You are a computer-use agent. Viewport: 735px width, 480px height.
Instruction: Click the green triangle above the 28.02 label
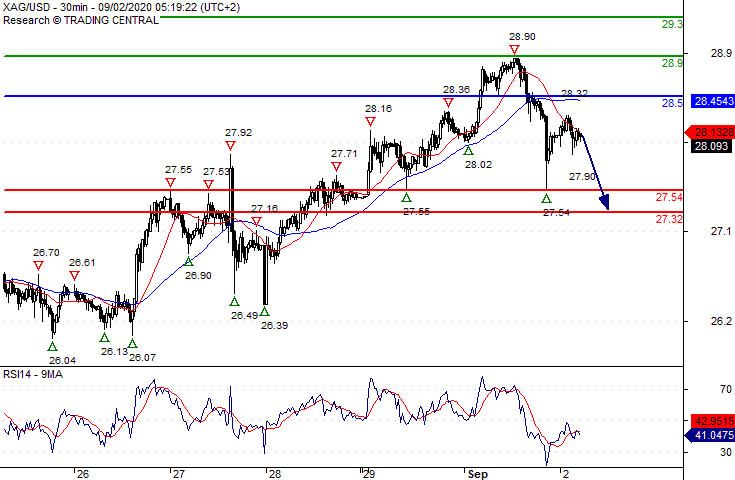(468, 150)
